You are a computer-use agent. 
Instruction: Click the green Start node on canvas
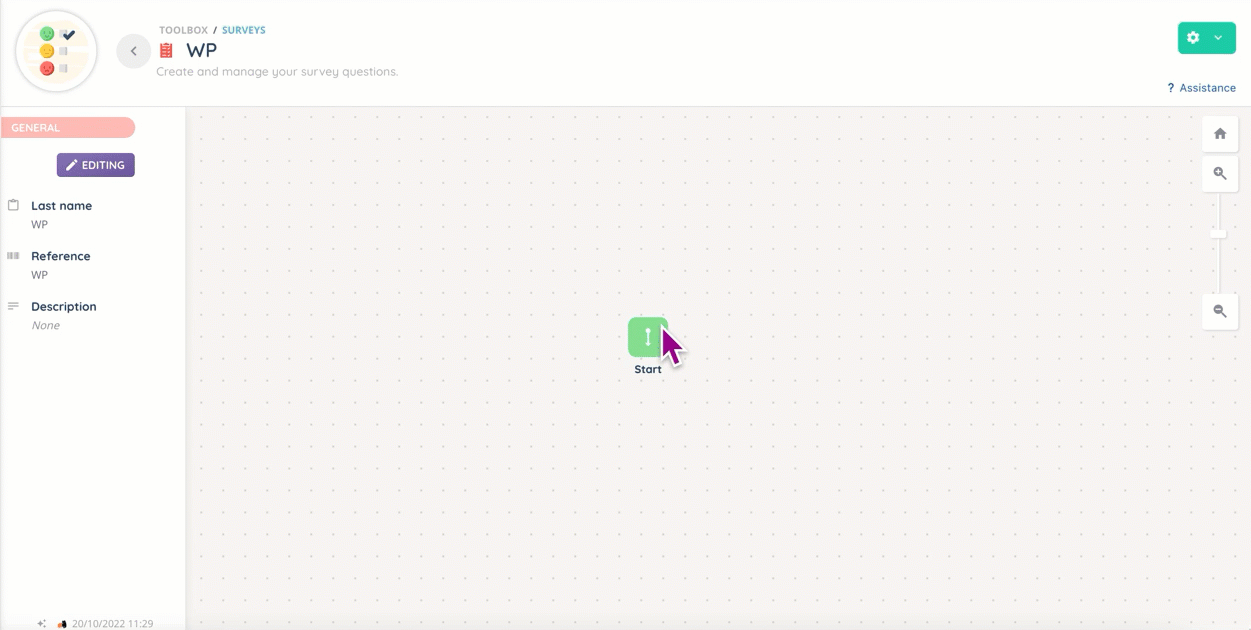(x=647, y=337)
